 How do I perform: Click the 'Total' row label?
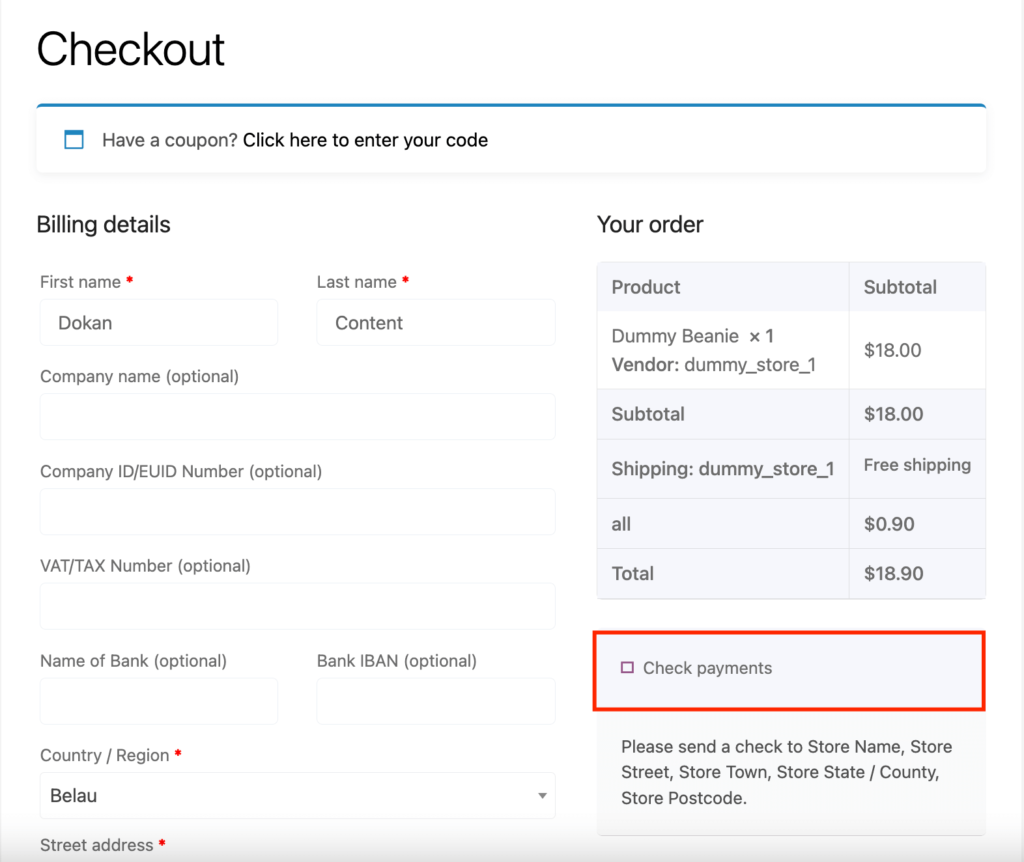(632, 573)
